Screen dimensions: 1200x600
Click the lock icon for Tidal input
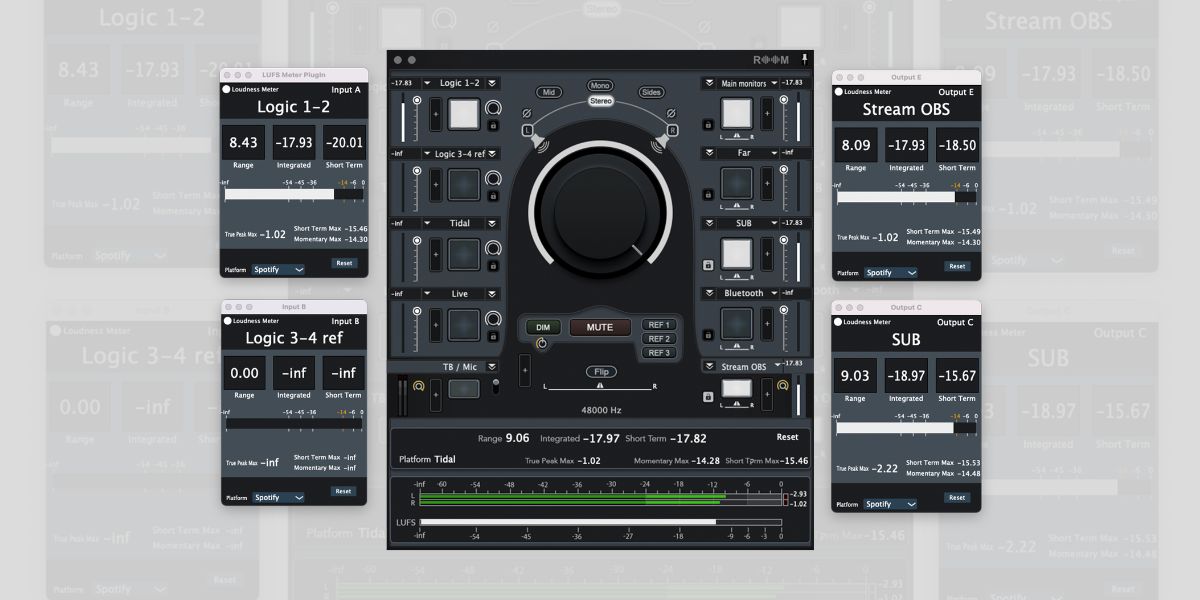(x=492, y=265)
